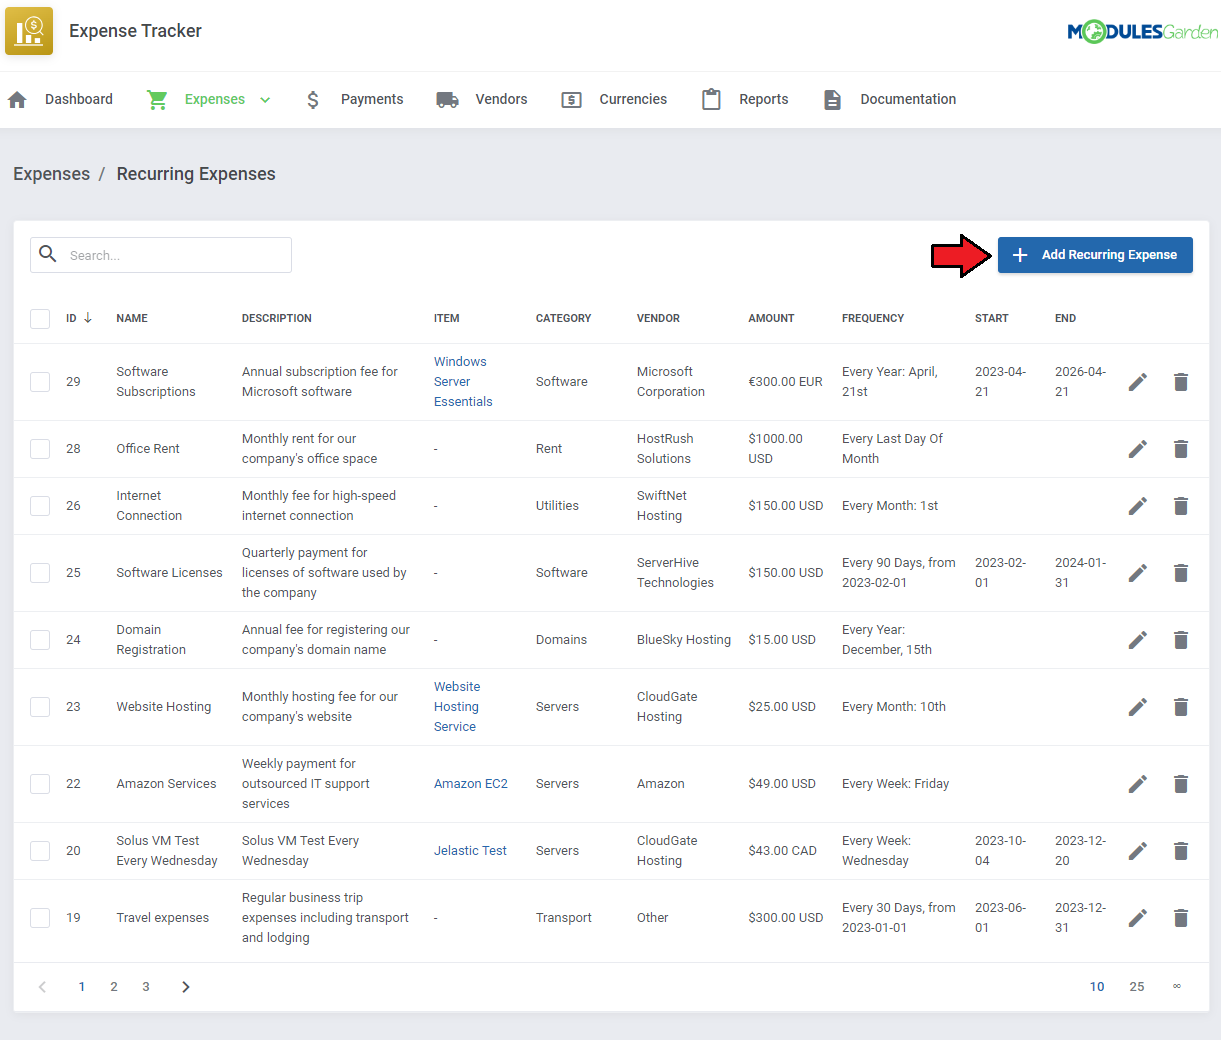Screen dimensions: 1221x1040
Task: Go to page 2 of results
Action: coord(114,987)
